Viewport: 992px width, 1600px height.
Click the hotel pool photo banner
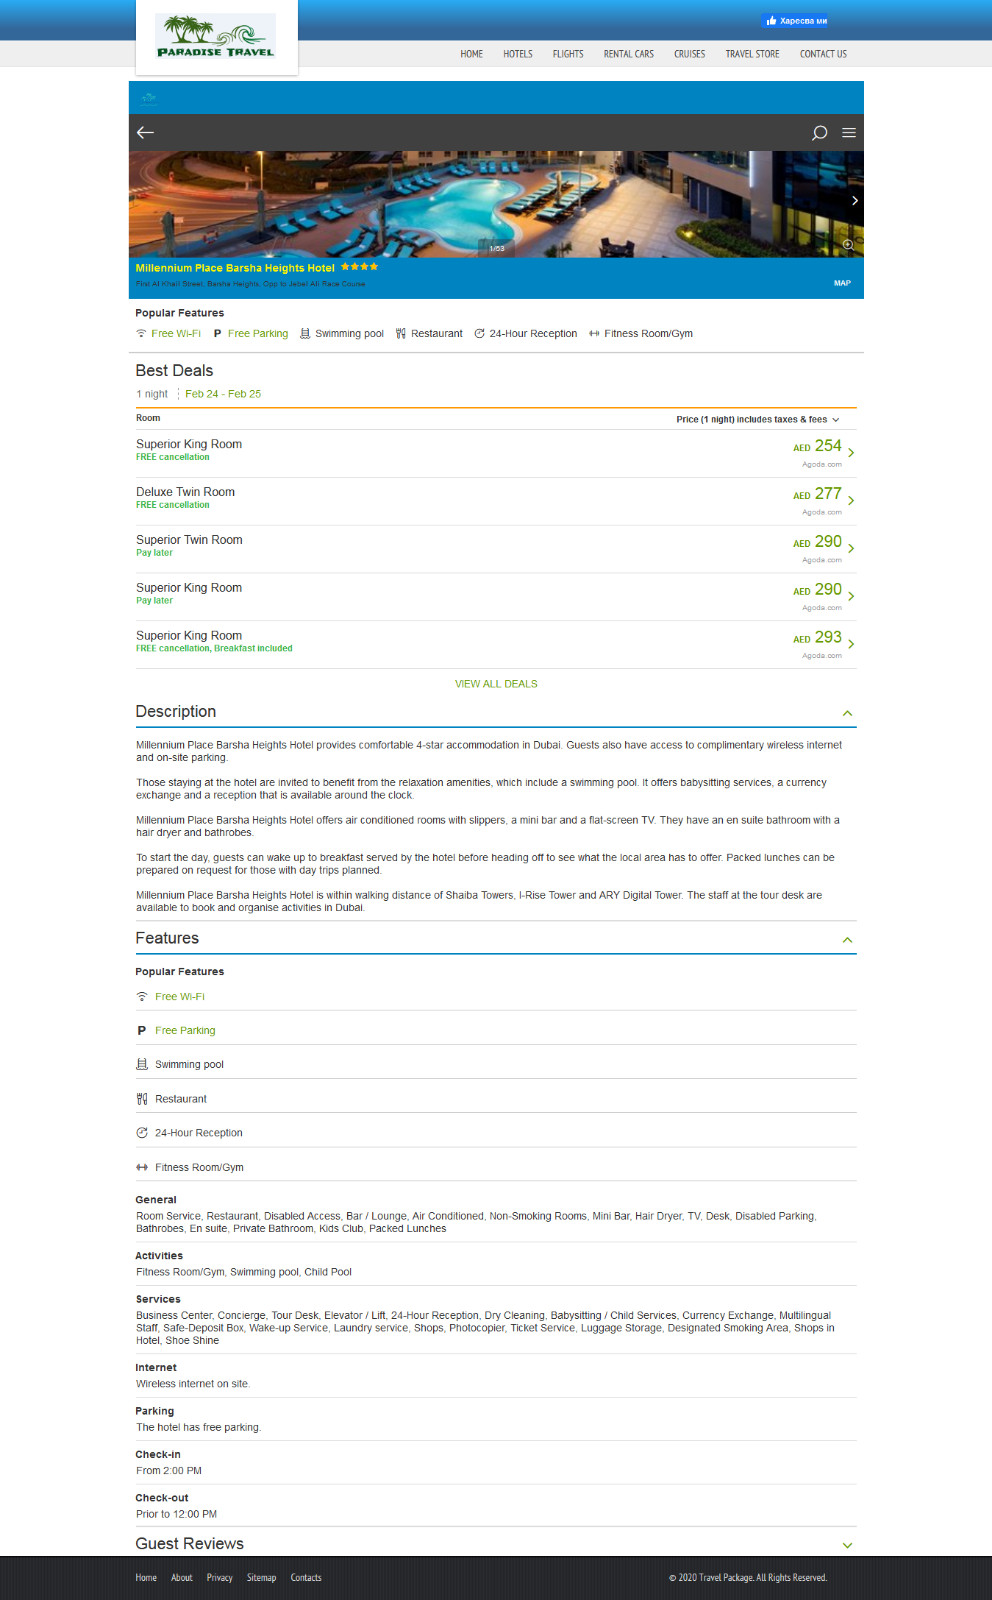point(496,204)
